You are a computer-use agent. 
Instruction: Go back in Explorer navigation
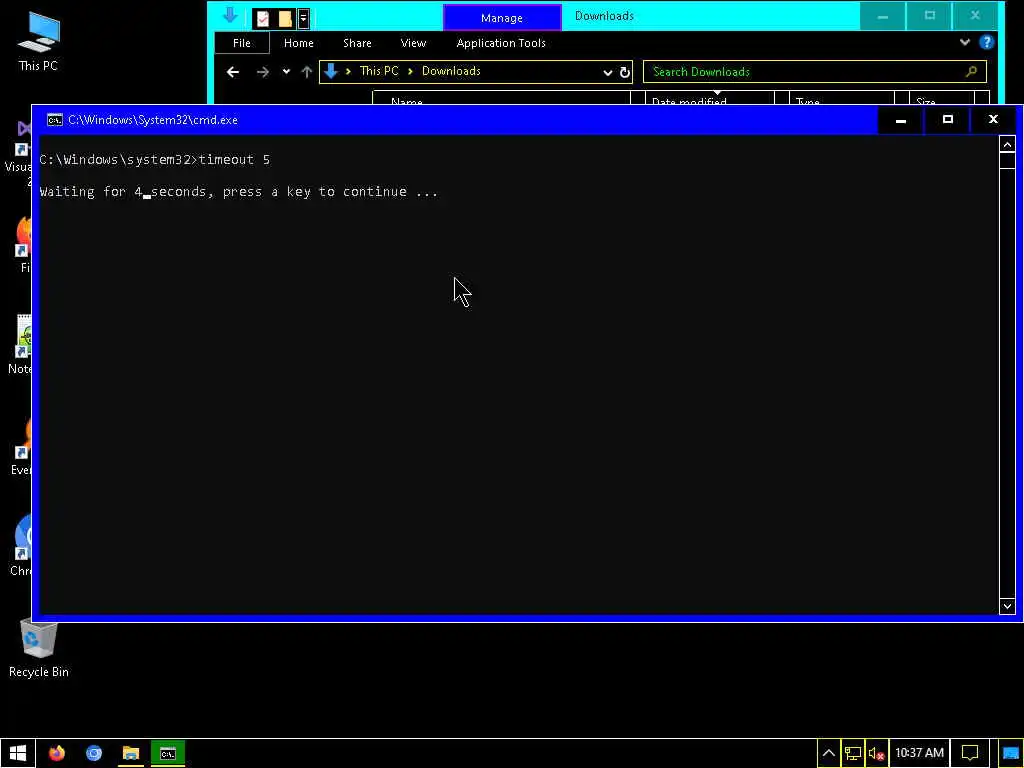[x=232, y=72]
